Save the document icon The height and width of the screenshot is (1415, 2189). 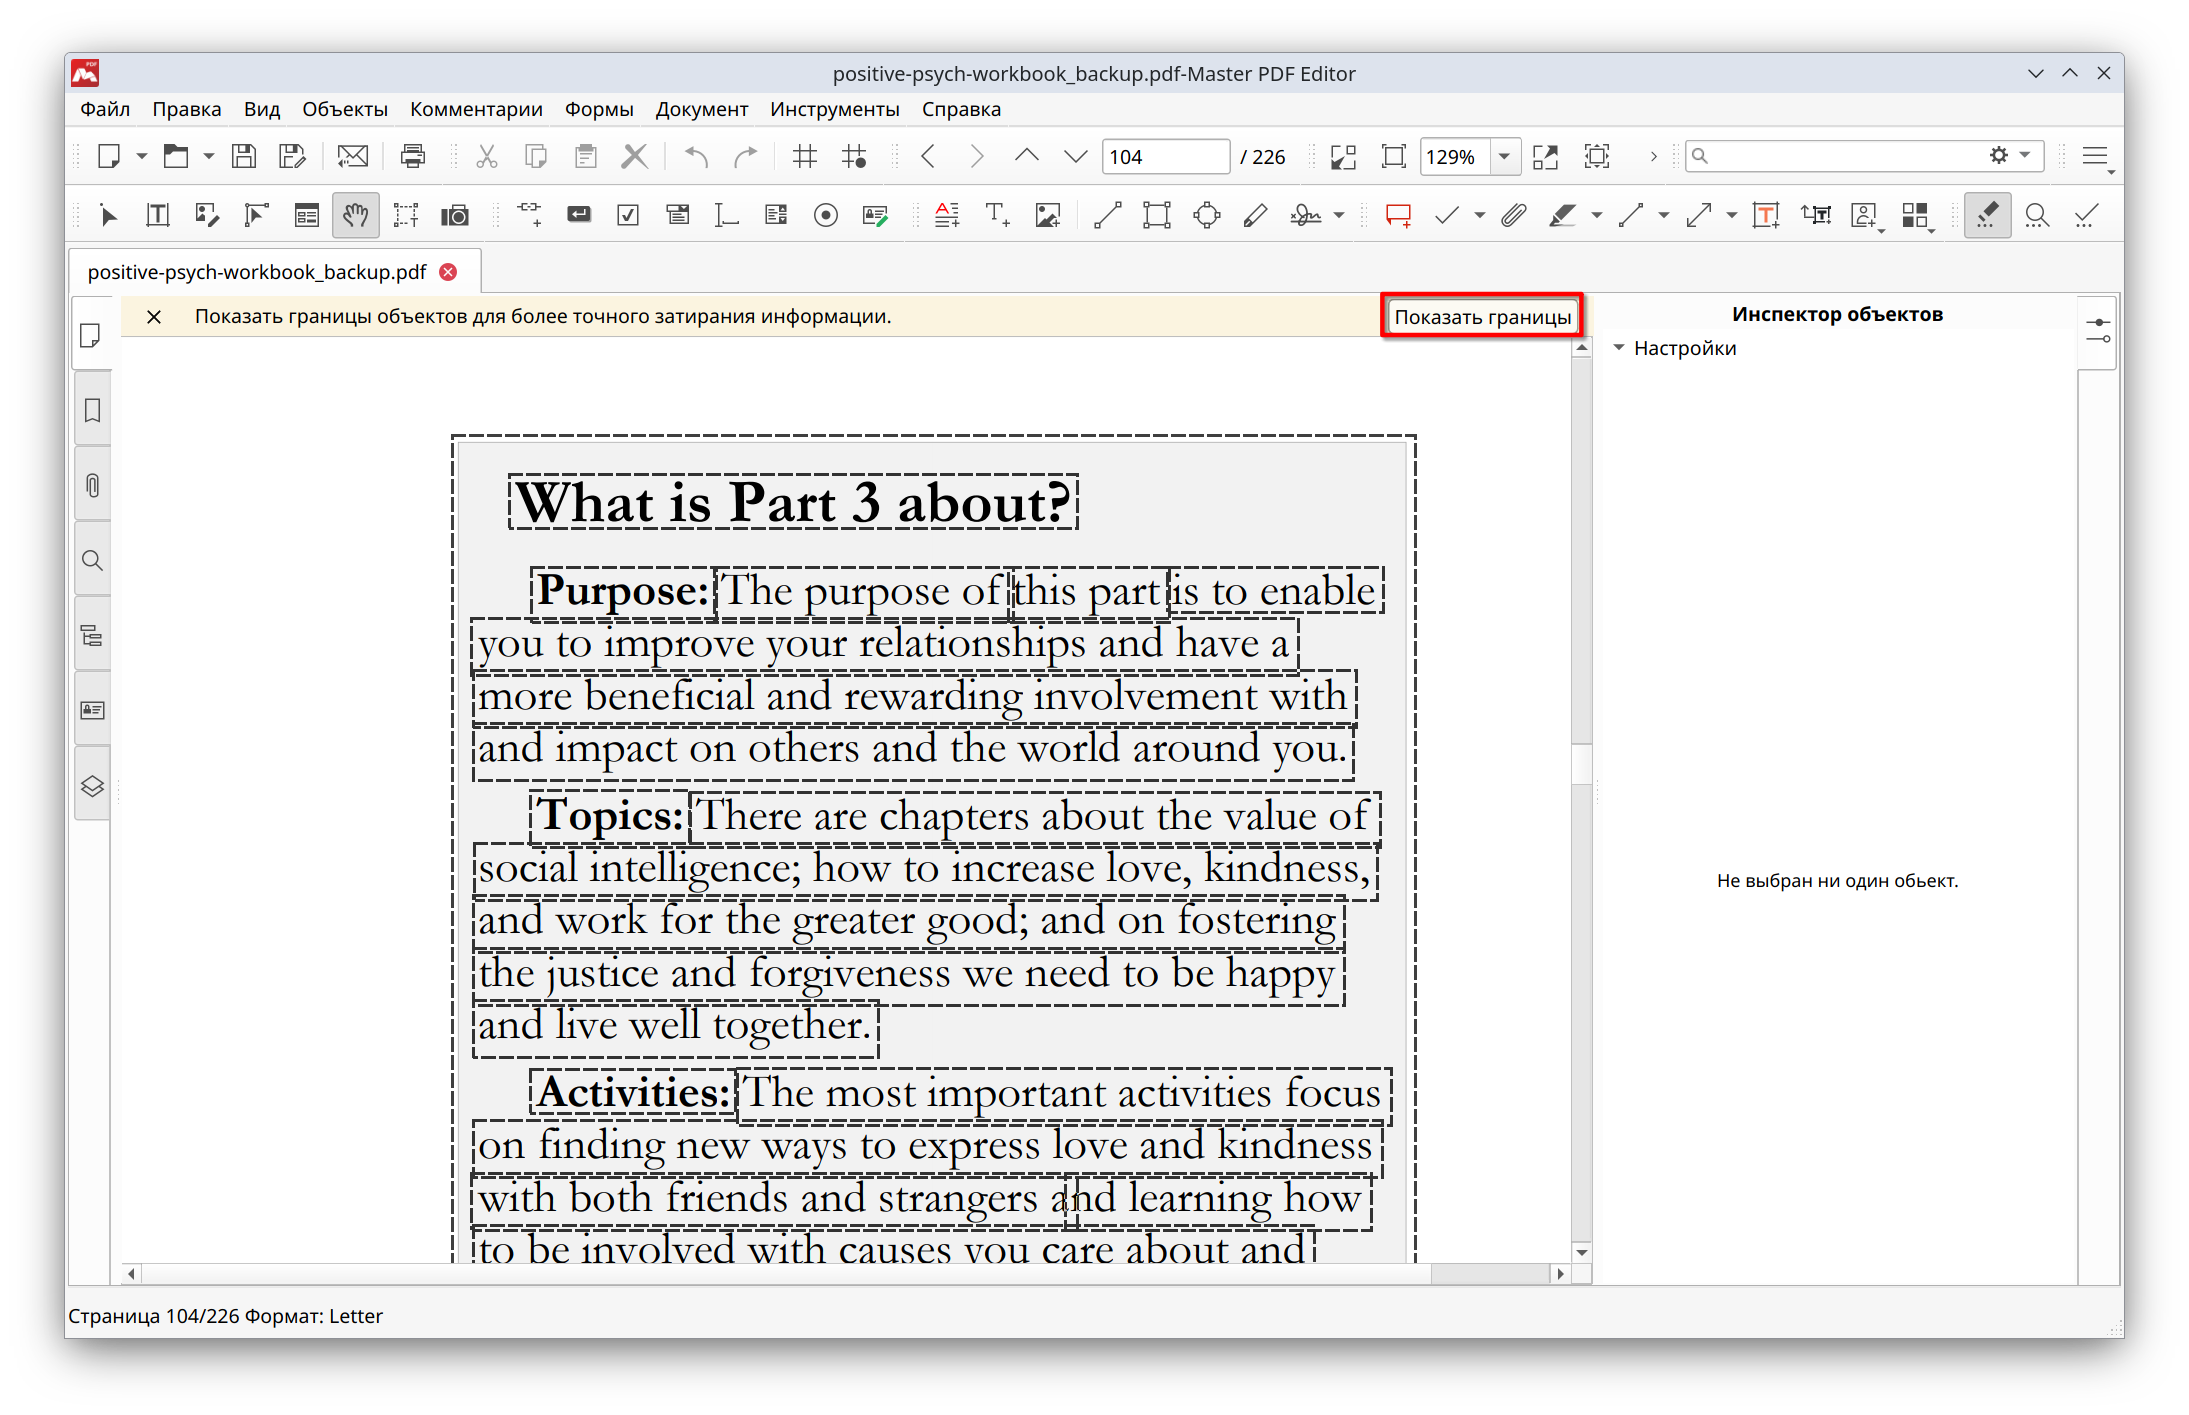(x=244, y=156)
